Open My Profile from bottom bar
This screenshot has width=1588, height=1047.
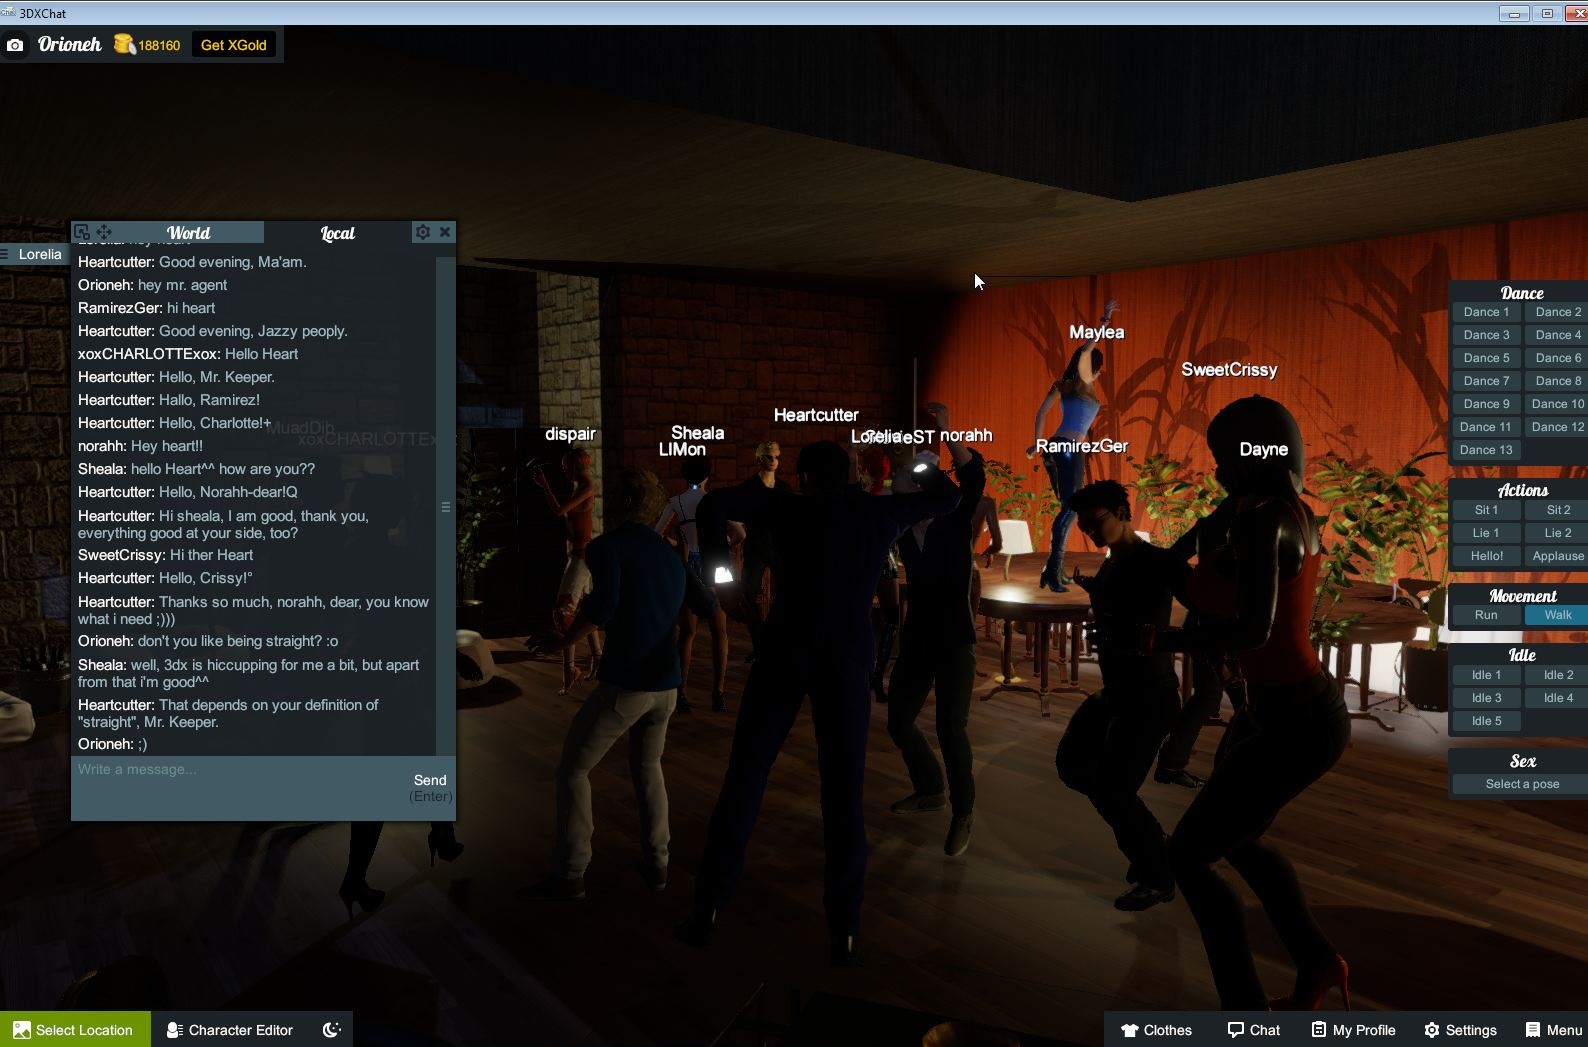point(1353,1029)
